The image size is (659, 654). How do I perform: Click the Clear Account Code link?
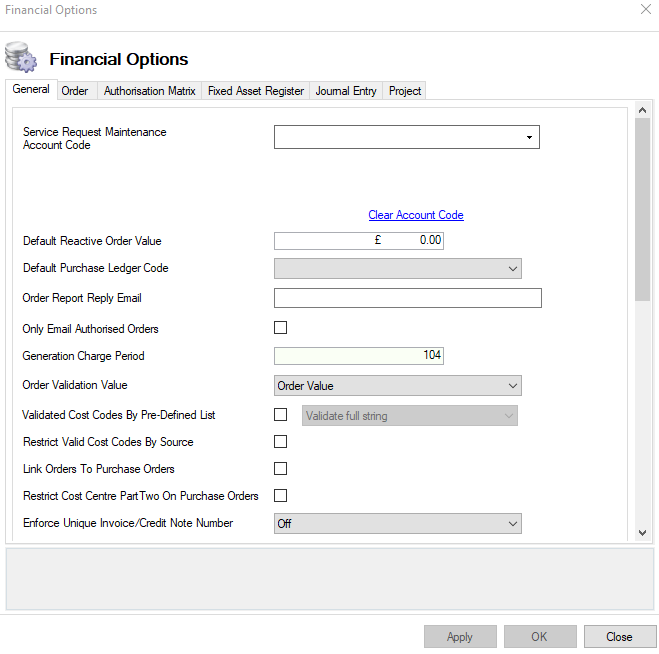(416, 215)
